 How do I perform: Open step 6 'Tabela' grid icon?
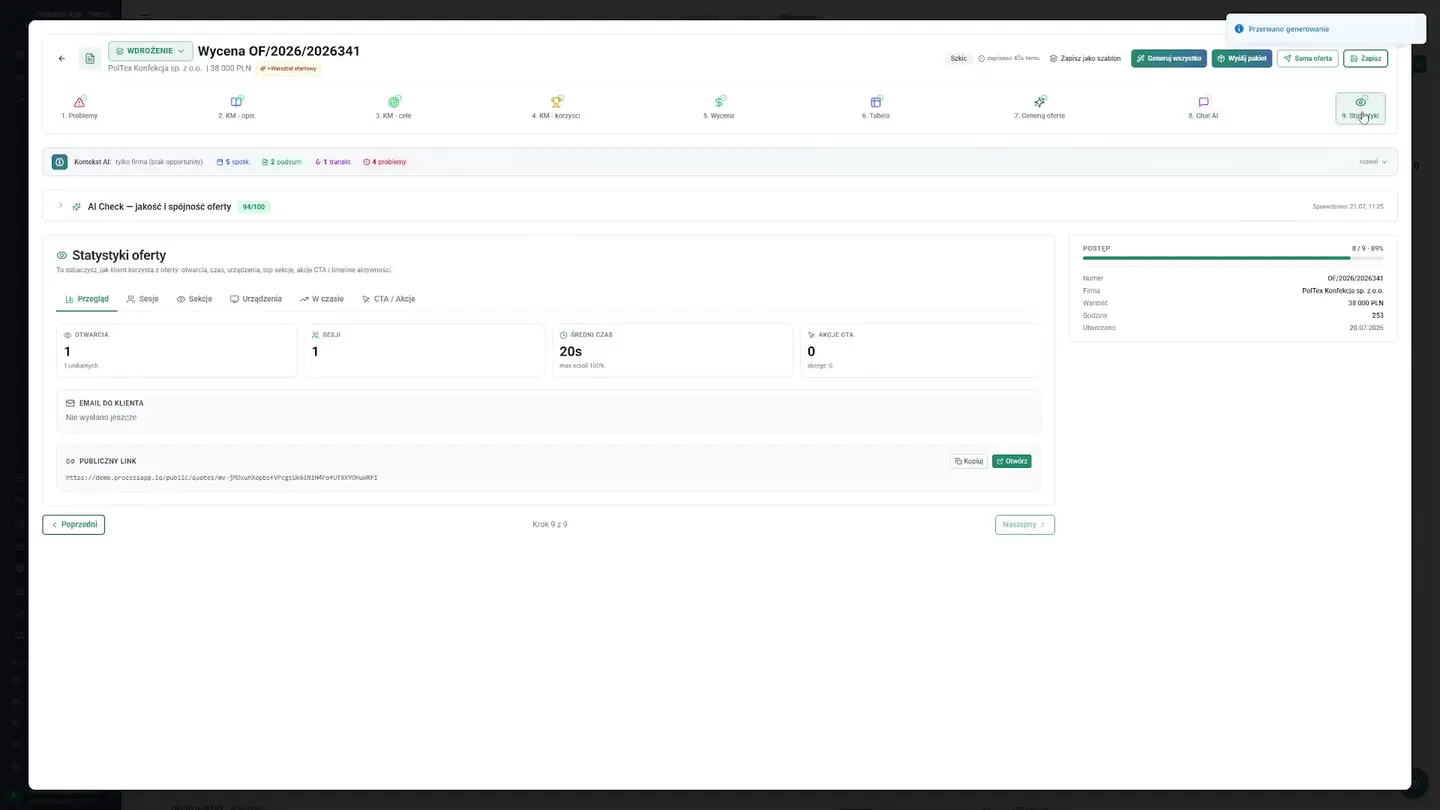(x=876, y=102)
